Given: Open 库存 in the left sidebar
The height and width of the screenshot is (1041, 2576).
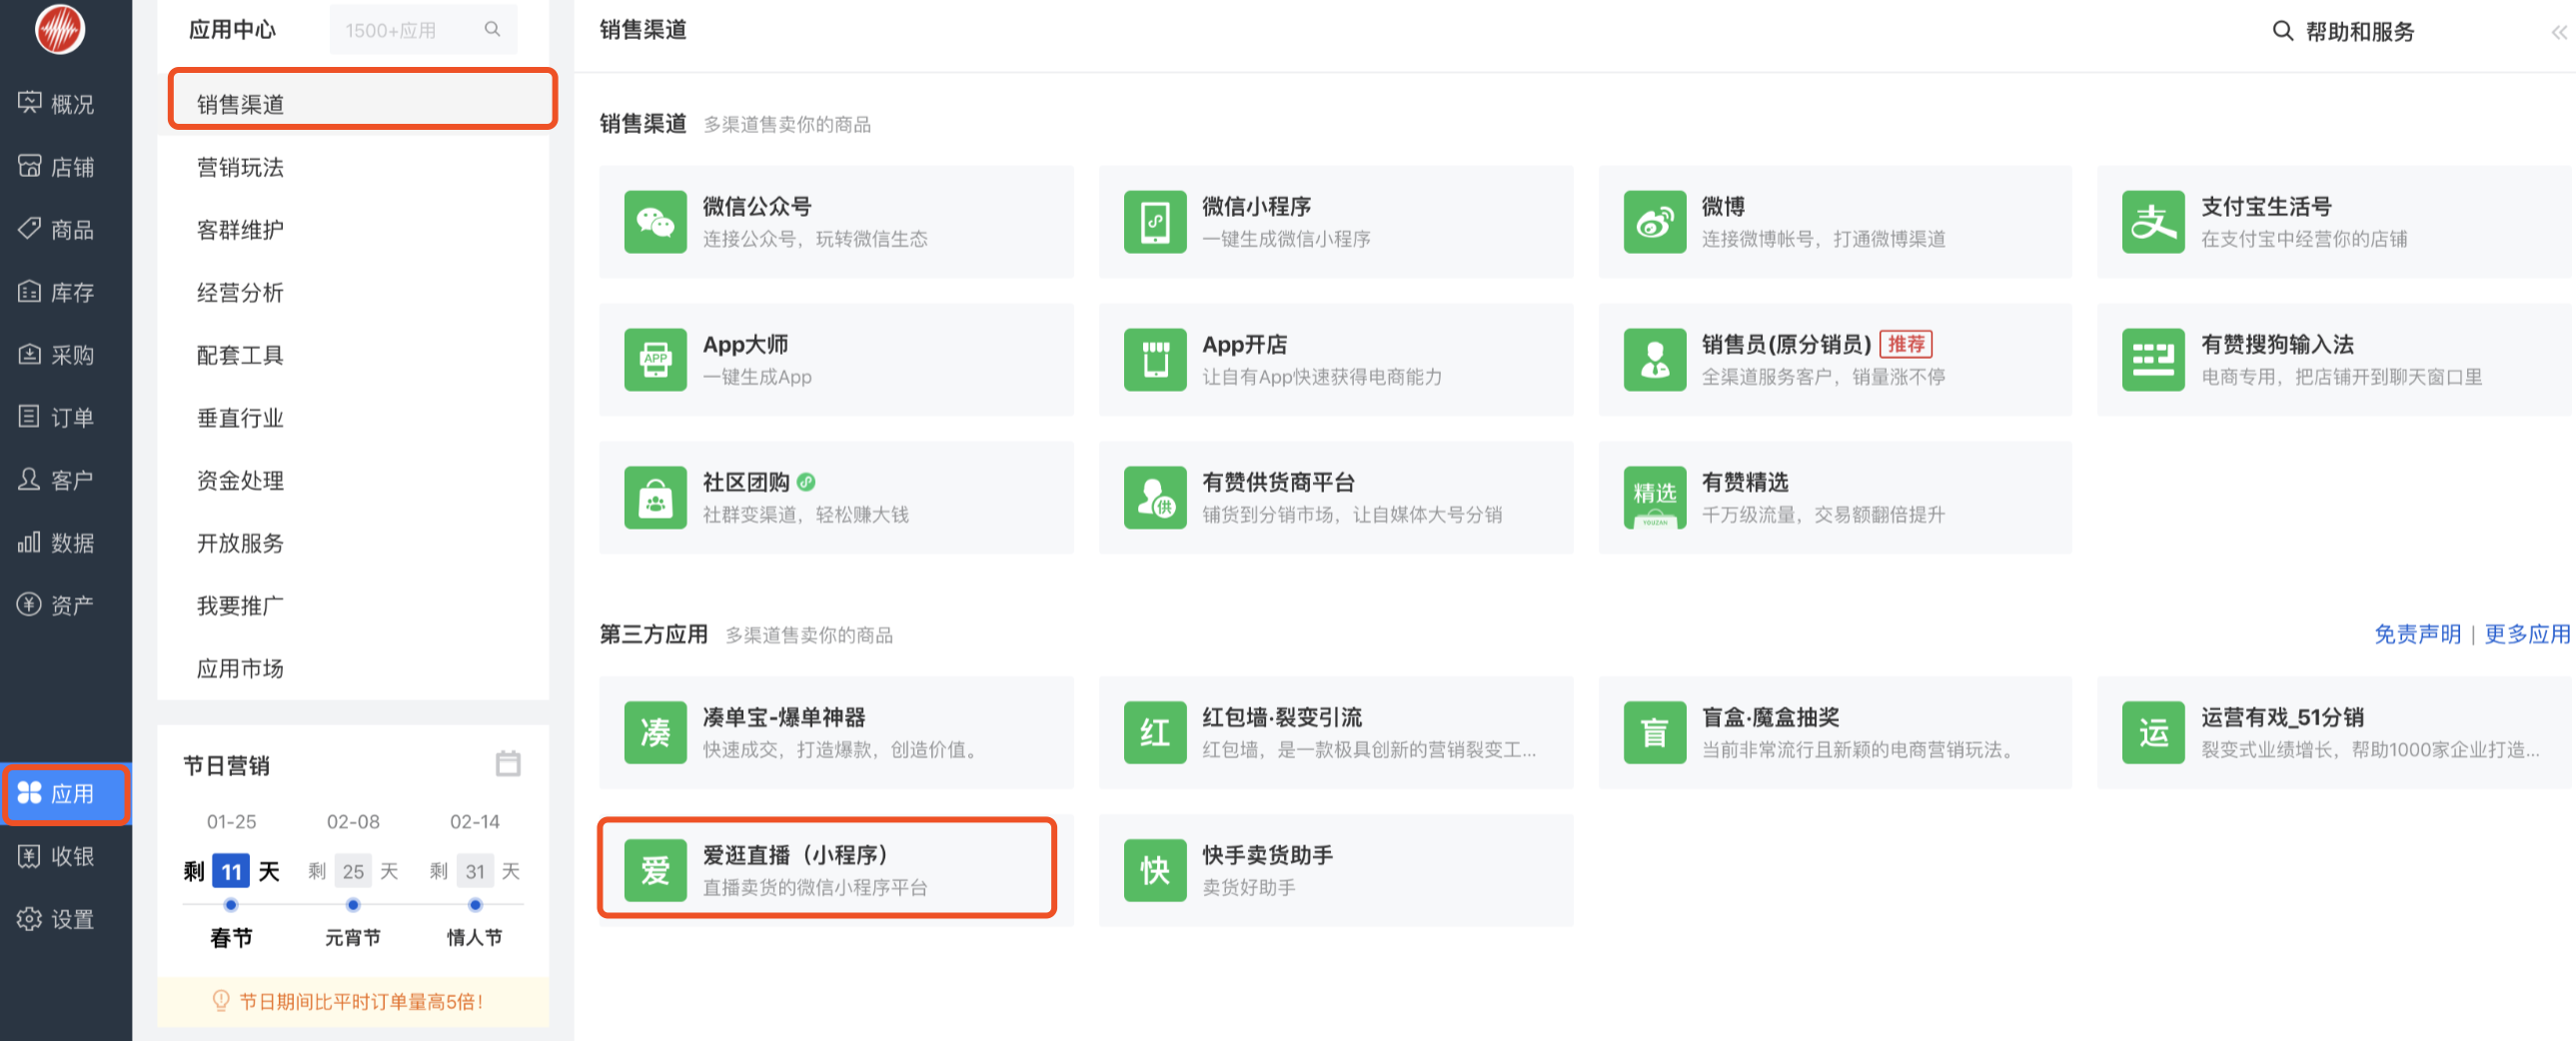Looking at the screenshot, I should (57, 292).
